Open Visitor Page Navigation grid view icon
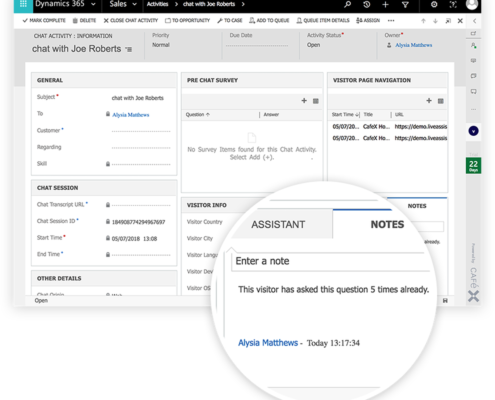 pos(441,101)
